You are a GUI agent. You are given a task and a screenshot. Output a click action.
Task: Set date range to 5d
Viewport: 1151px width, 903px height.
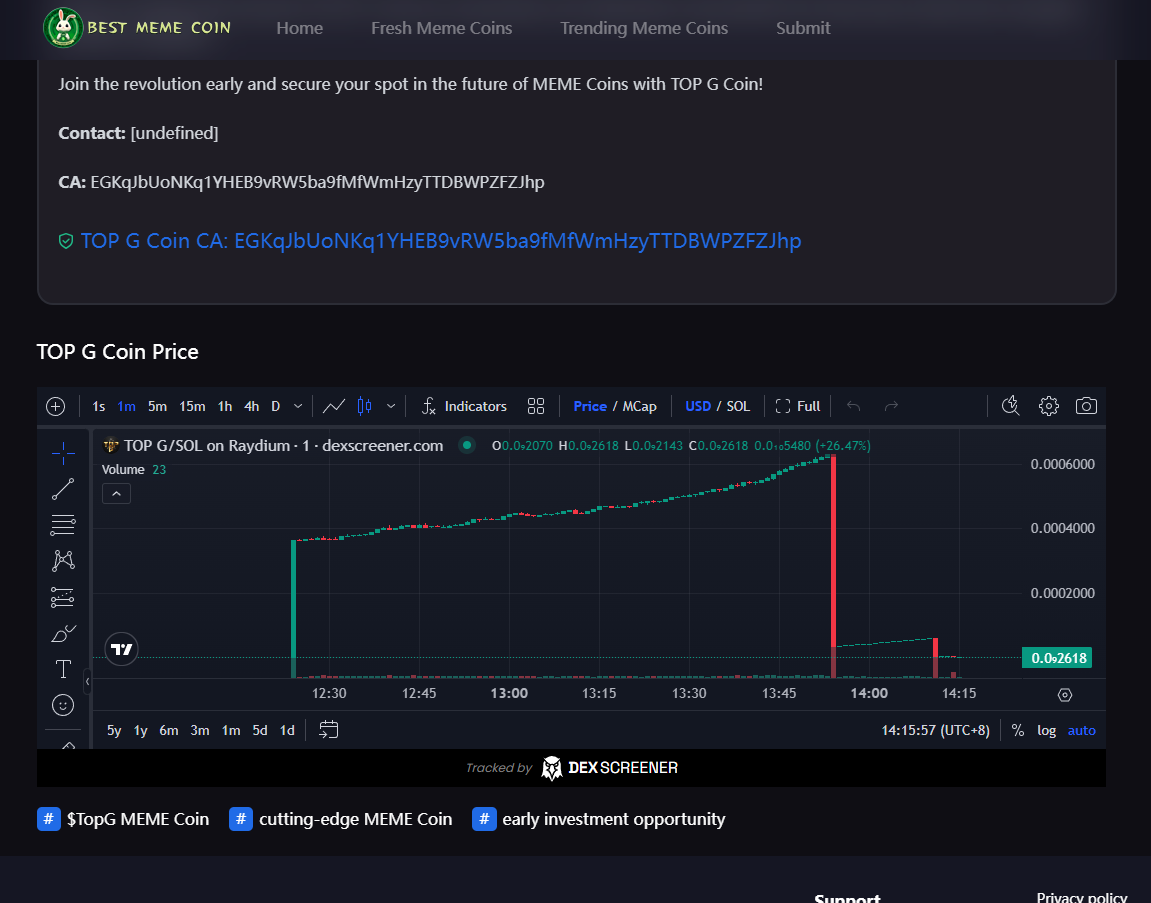click(260, 730)
